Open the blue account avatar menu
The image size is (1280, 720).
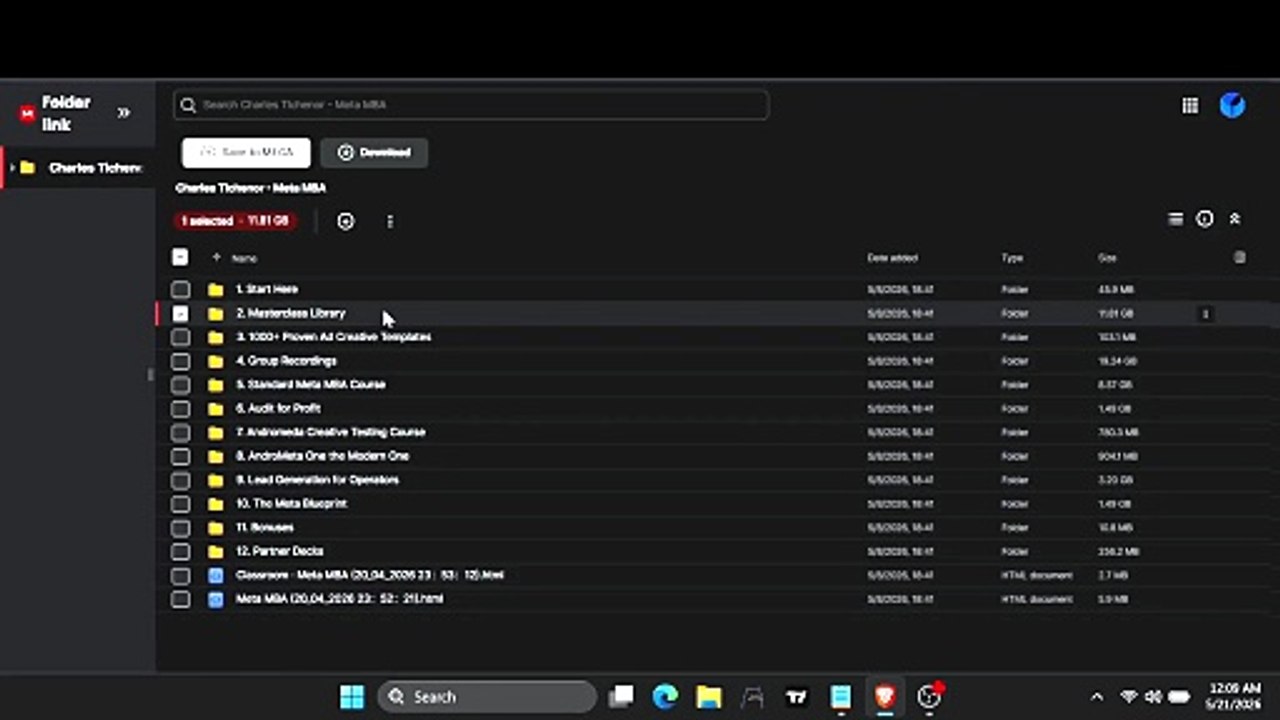pos(1232,105)
